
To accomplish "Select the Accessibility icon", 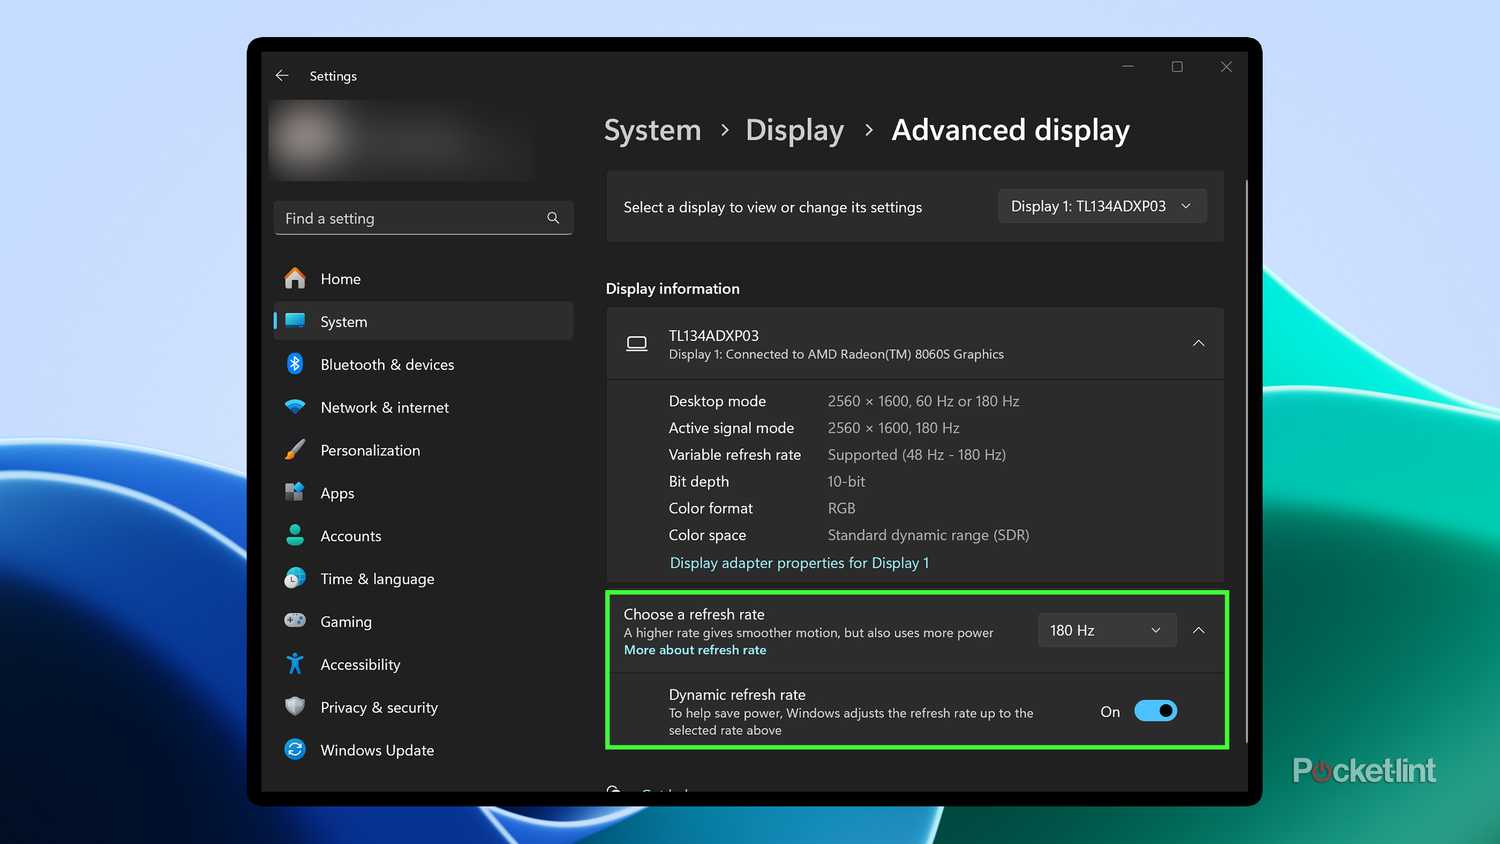I will [x=295, y=664].
